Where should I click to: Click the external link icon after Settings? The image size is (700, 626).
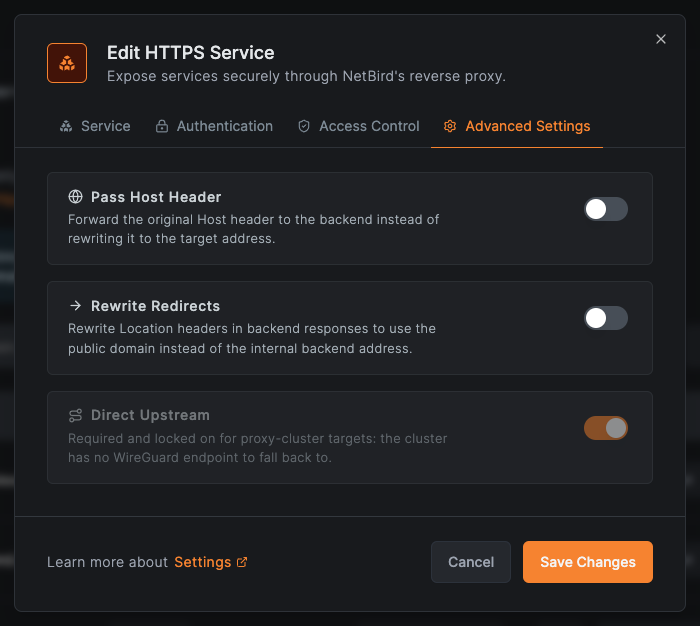[242, 562]
